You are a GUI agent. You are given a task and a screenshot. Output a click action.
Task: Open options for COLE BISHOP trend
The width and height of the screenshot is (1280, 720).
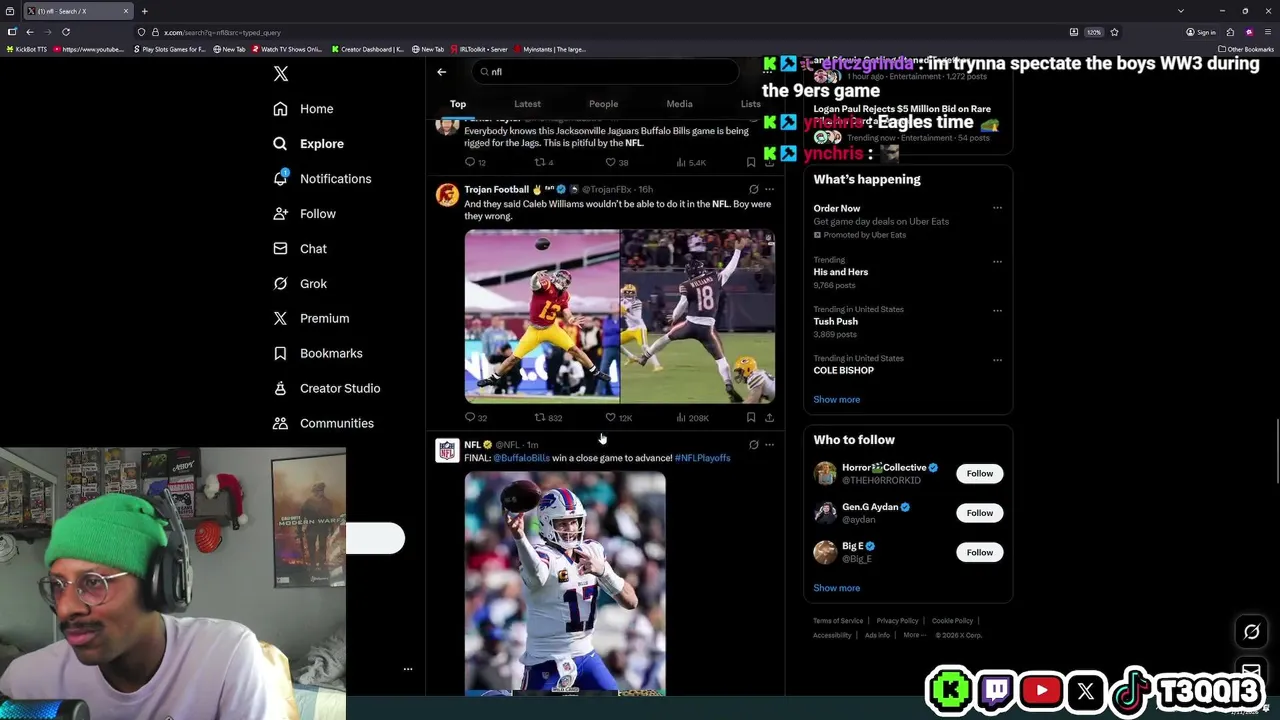tap(997, 360)
